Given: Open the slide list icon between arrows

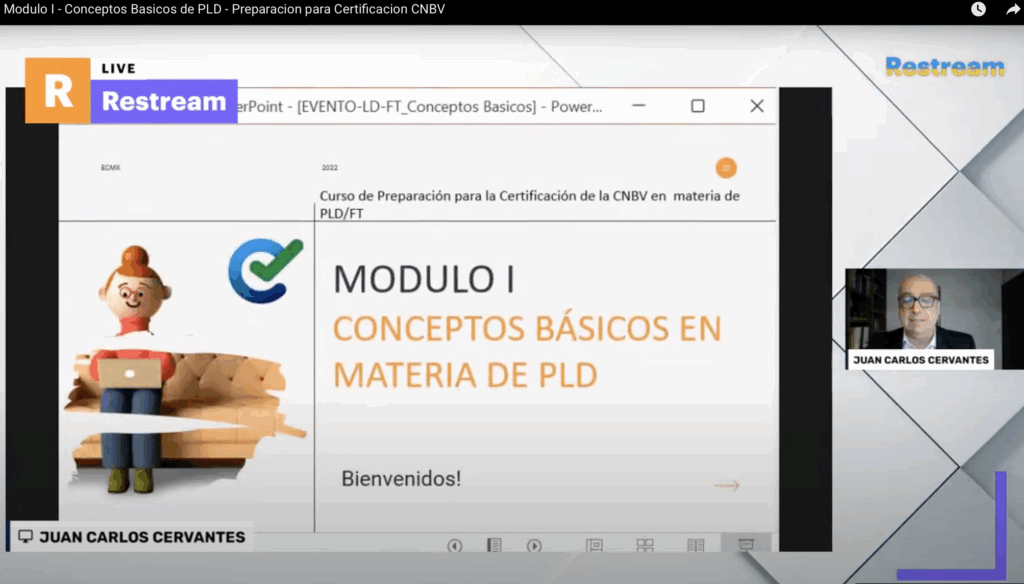Looking at the screenshot, I should point(494,546).
